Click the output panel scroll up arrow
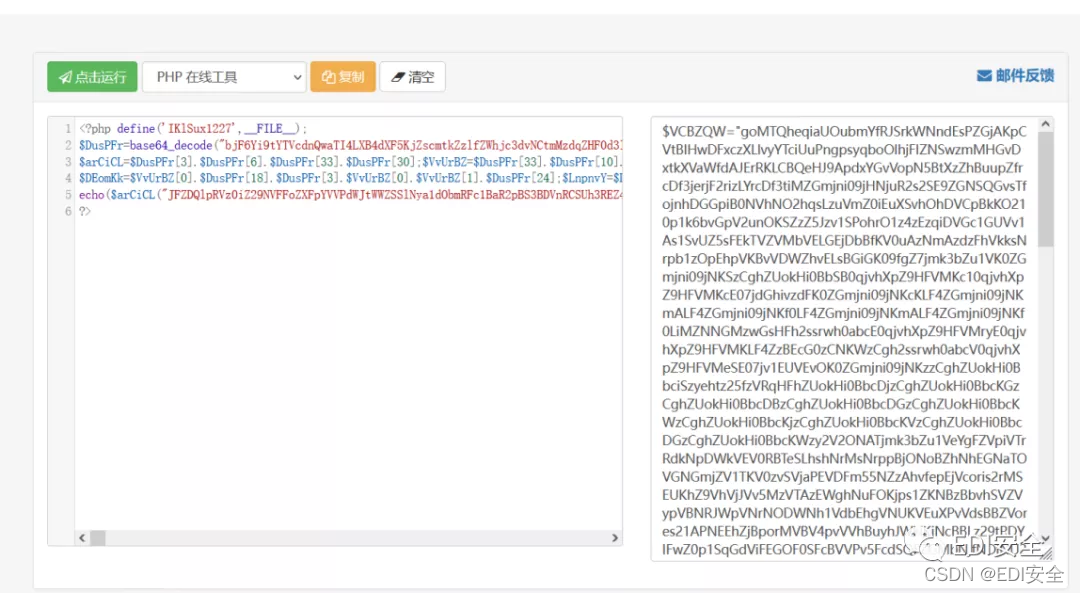 (1046, 124)
